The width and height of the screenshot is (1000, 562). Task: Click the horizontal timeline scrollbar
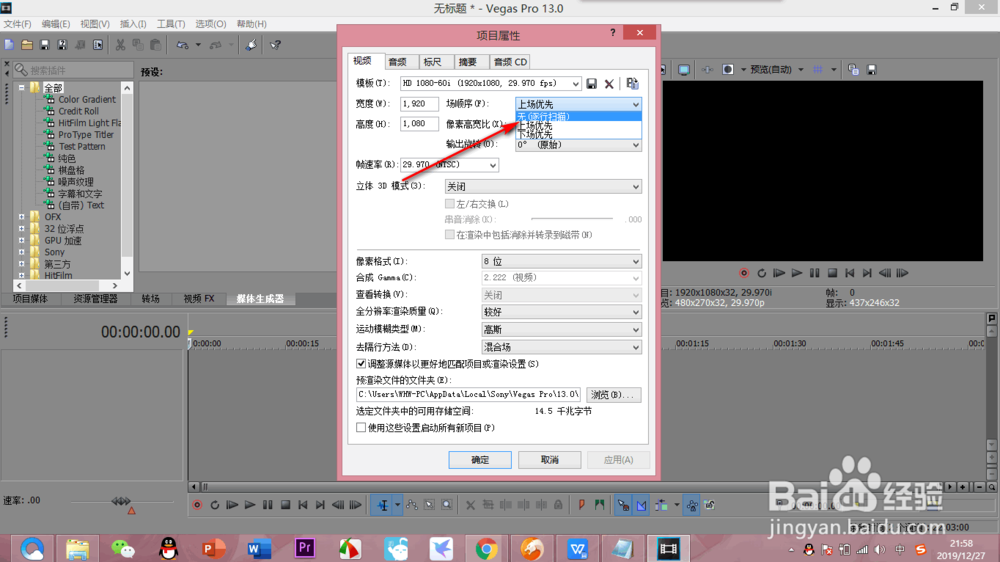(568, 487)
